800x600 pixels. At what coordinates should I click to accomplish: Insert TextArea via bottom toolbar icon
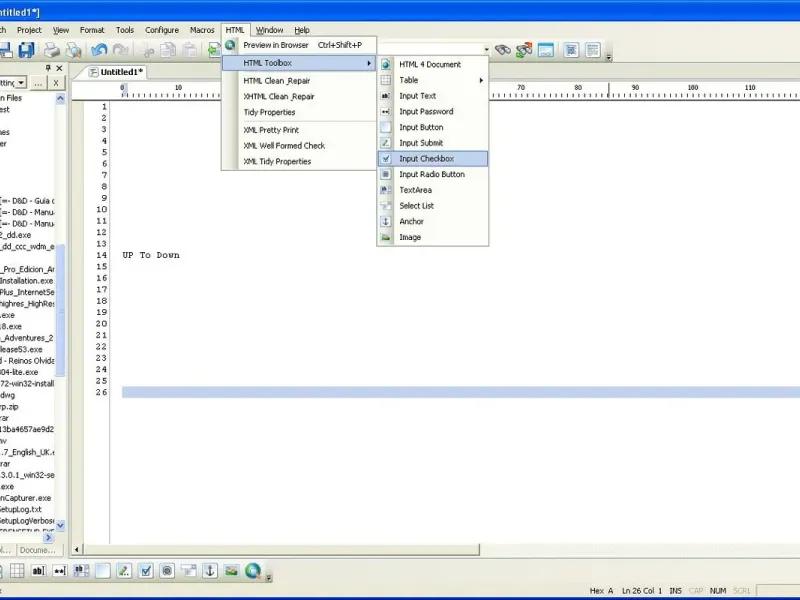point(81,570)
